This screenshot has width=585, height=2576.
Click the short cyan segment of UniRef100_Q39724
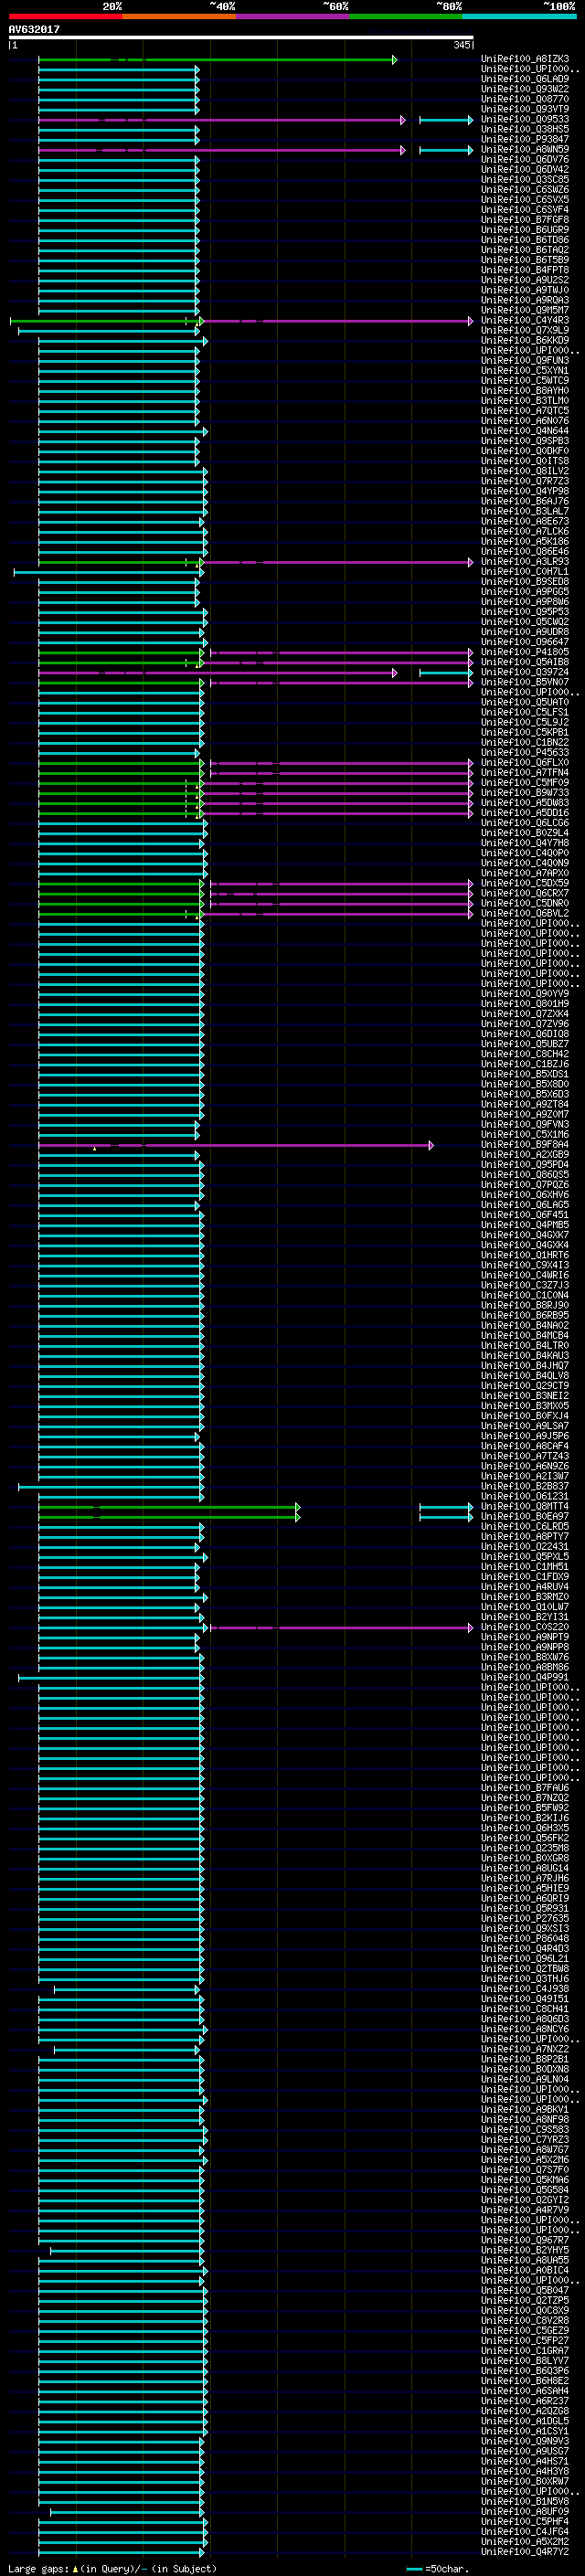click(x=446, y=673)
